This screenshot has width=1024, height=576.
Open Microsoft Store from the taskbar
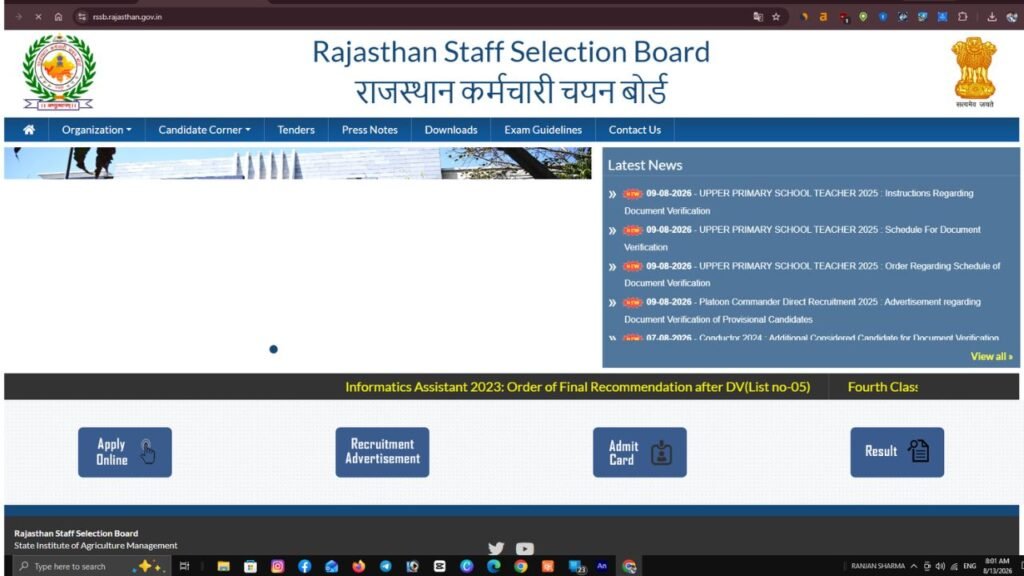(250, 566)
